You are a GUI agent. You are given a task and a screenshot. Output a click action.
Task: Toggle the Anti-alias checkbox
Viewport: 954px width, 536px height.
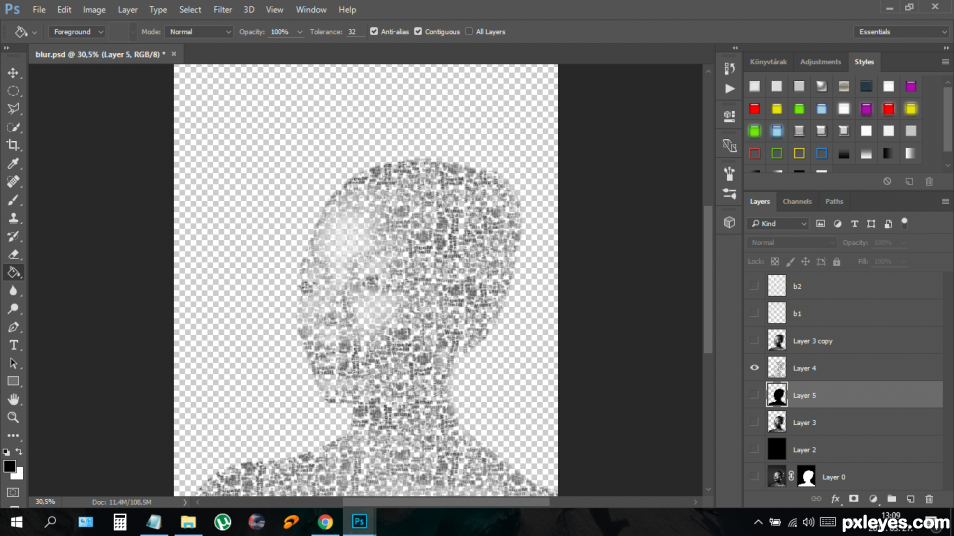point(374,32)
